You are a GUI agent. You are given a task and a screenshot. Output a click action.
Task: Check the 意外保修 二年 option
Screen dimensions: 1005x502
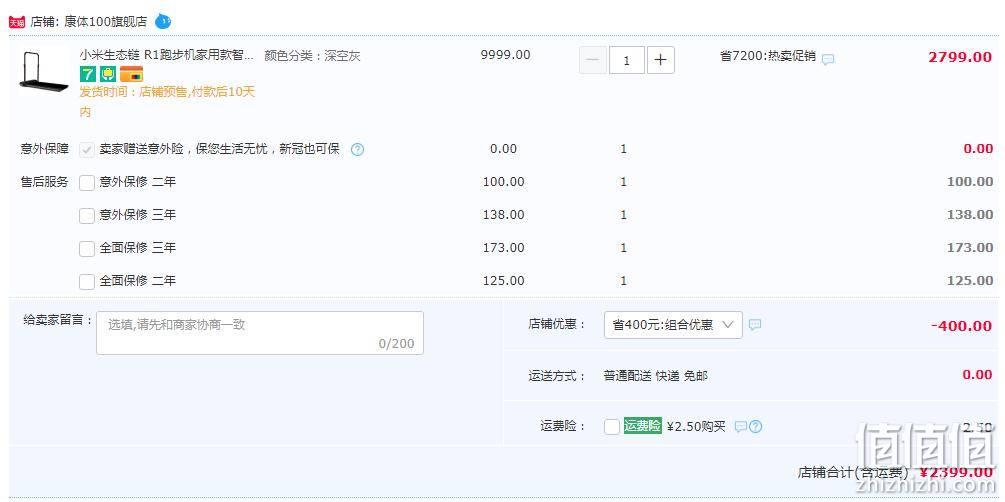pyautogui.click(x=87, y=183)
